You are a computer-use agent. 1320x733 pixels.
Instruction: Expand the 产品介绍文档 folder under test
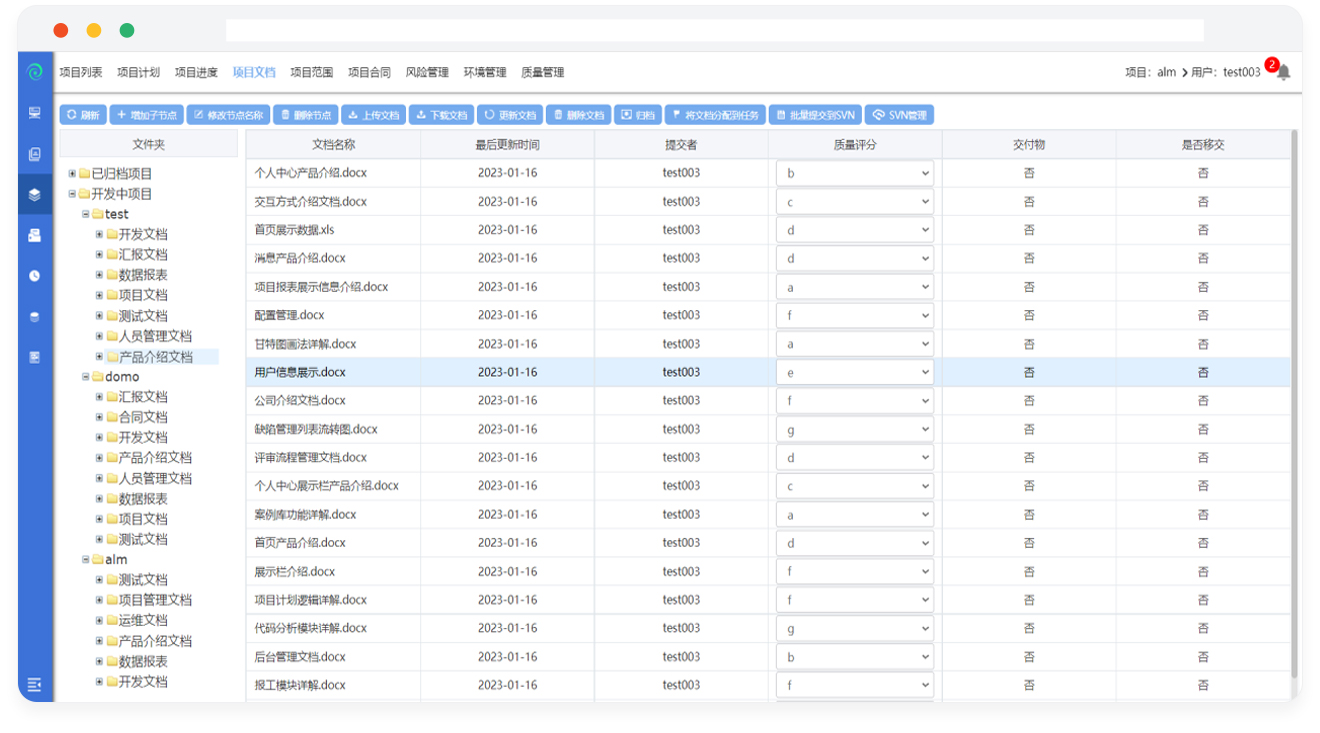(100, 357)
